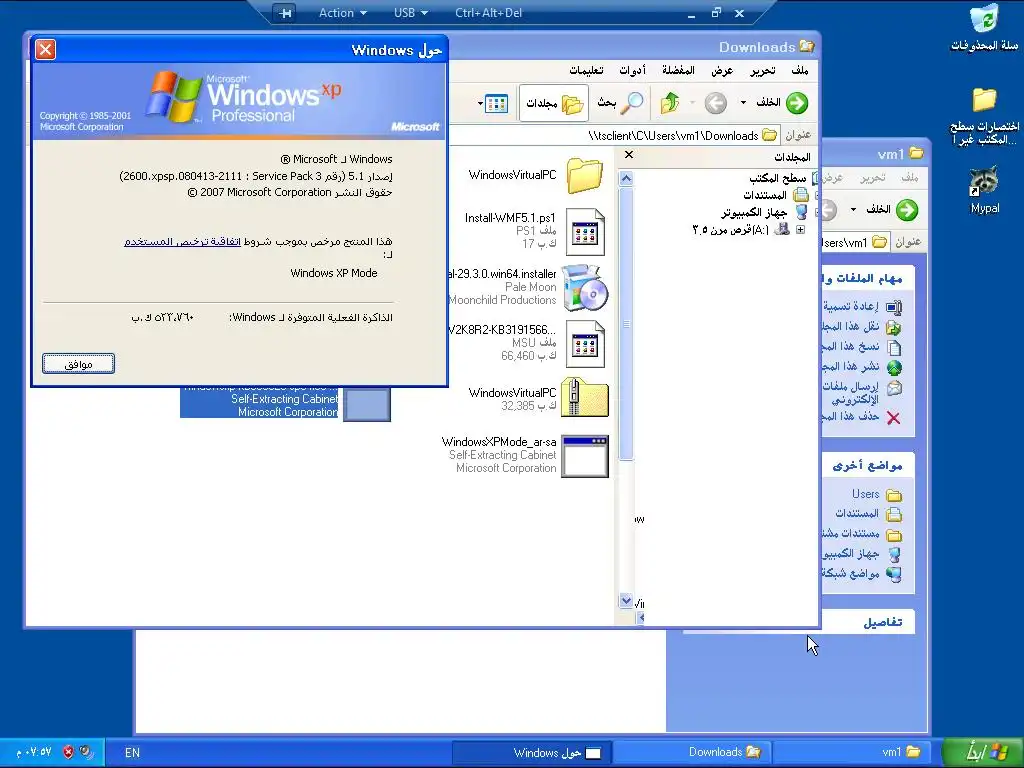1024x768 pixels.
Task: Click the red security shield tray icon
Action: (x=68, y=752)
